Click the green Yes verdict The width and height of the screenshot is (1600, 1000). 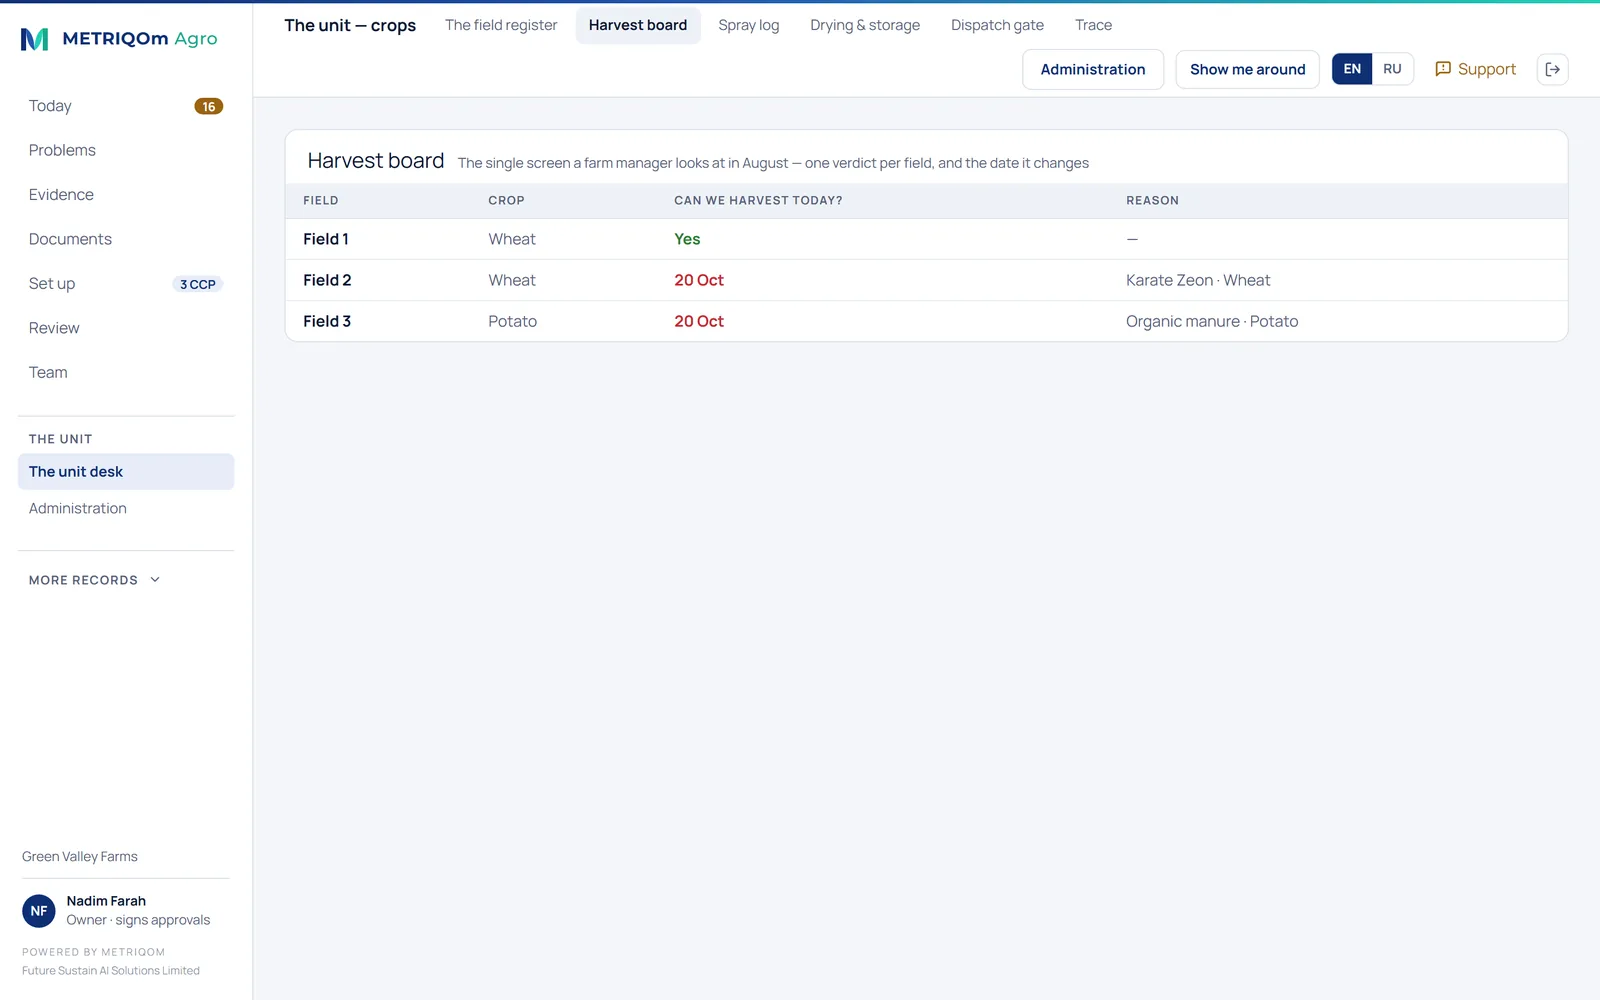point(687,239)
